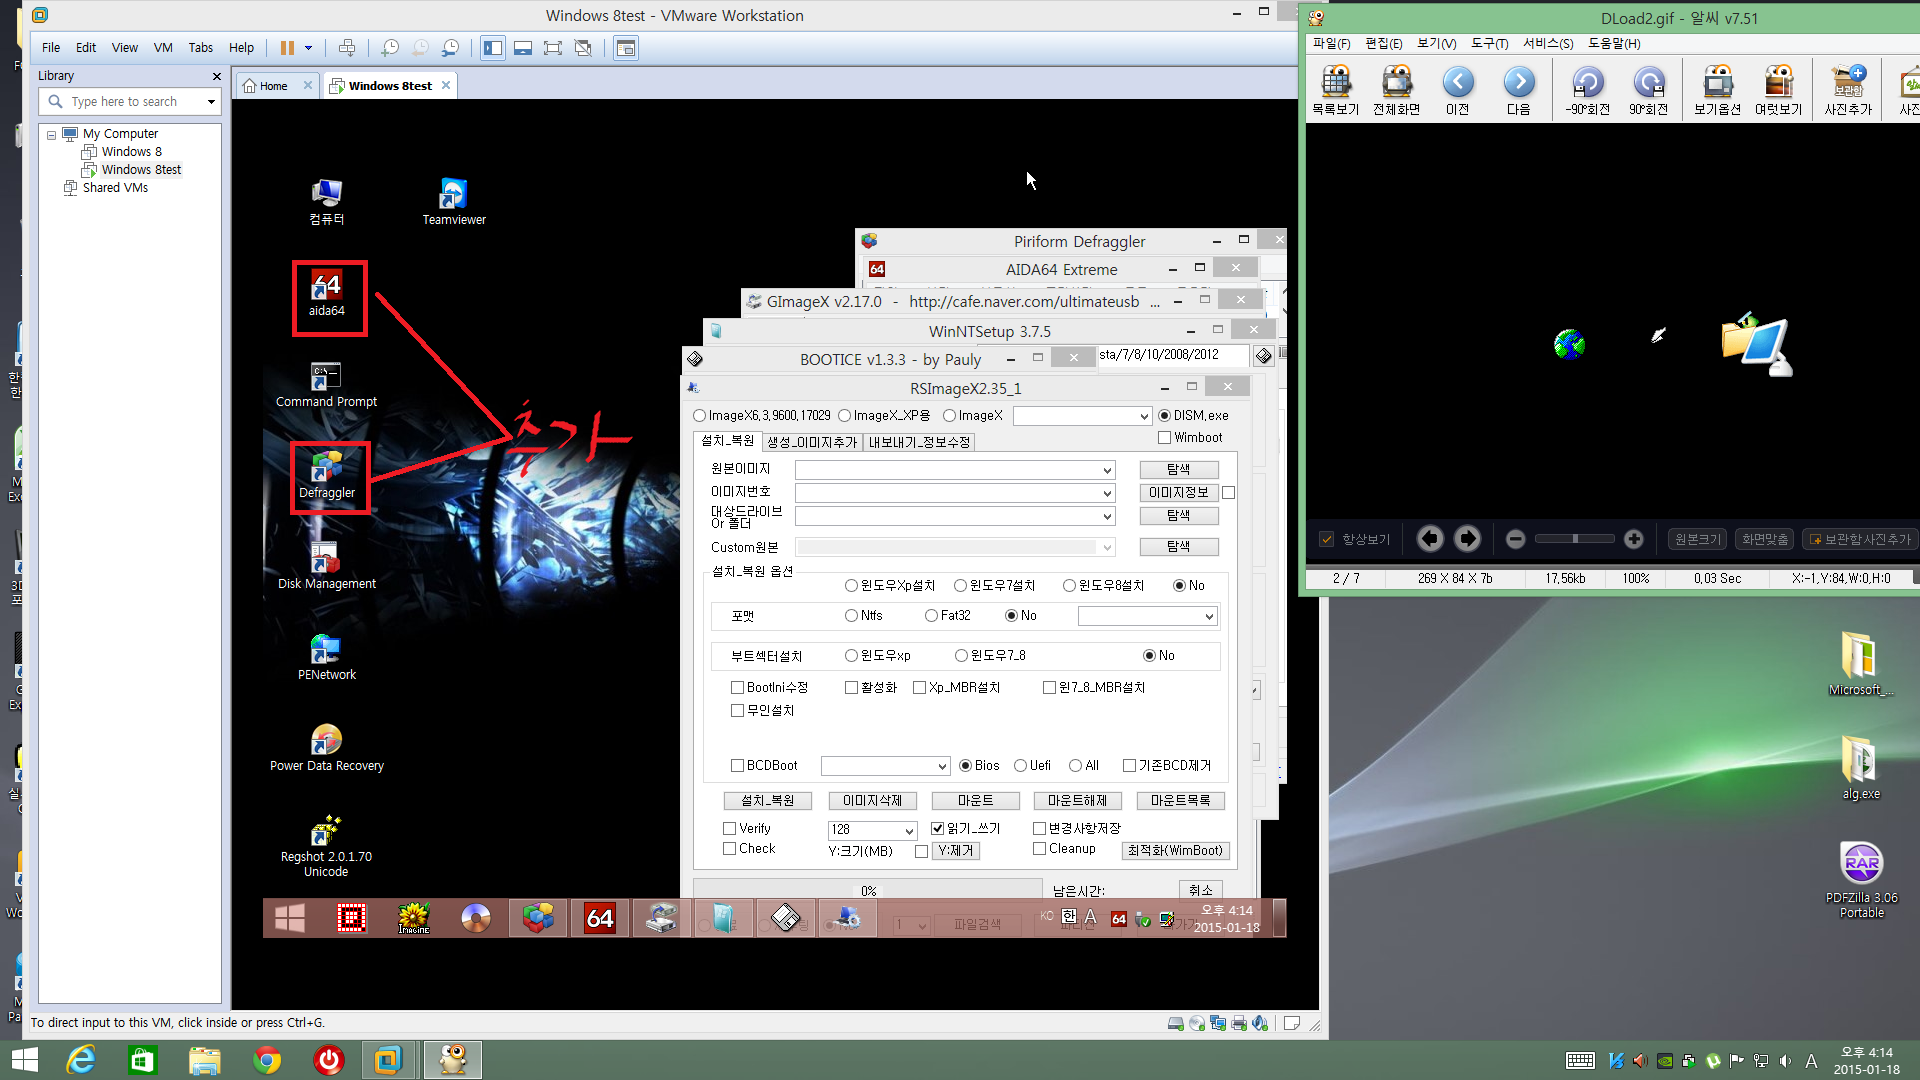Select Ntfs format radio button
The height and width of the screenshot is (1080, 1920).
click(x=851, y=616)
